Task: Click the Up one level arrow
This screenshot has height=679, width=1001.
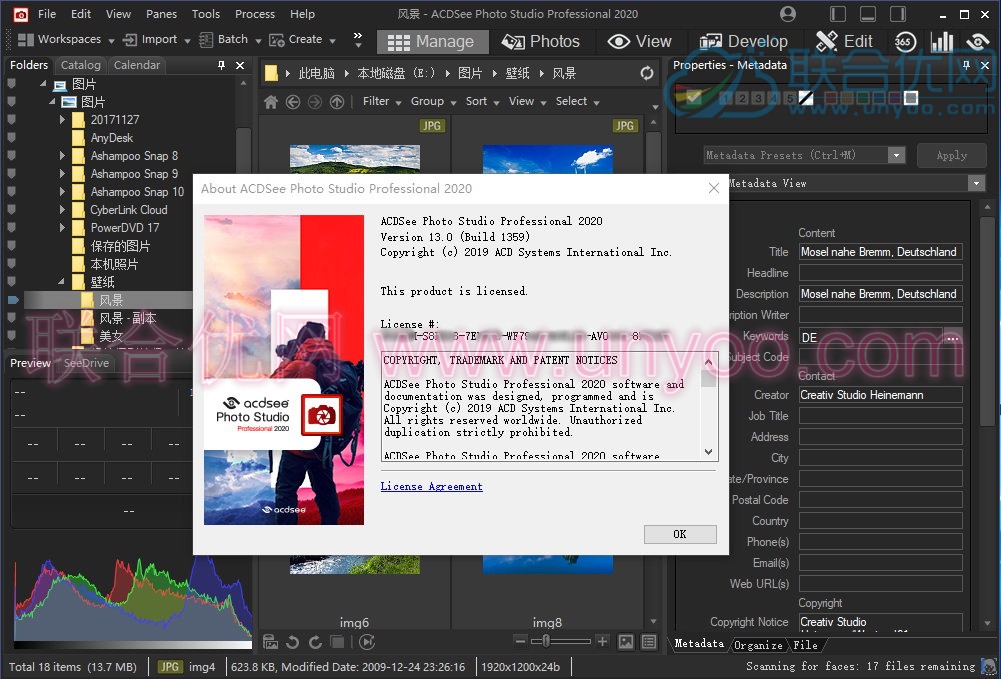Action: point(336,101)
